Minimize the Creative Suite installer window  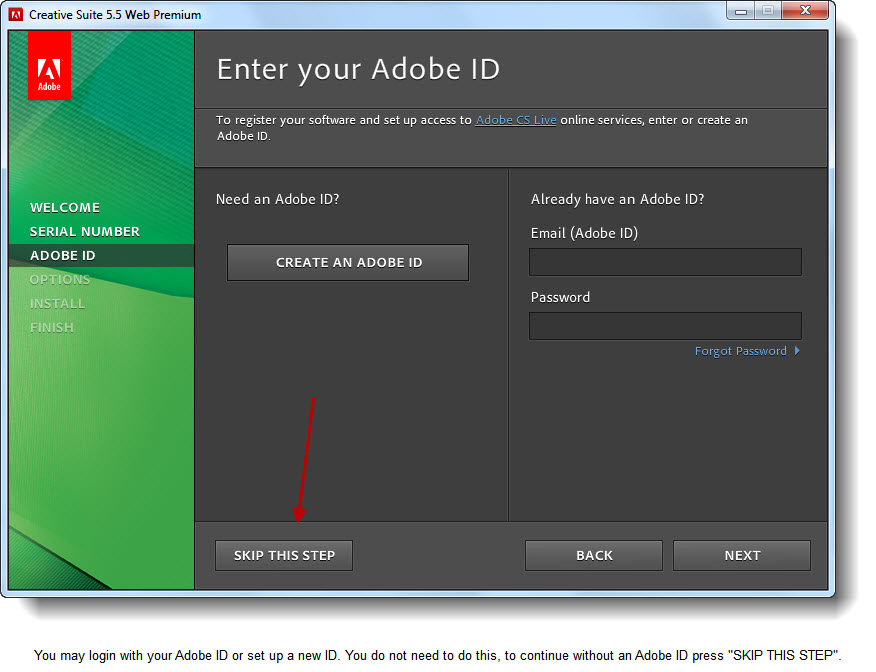(739, 10)
